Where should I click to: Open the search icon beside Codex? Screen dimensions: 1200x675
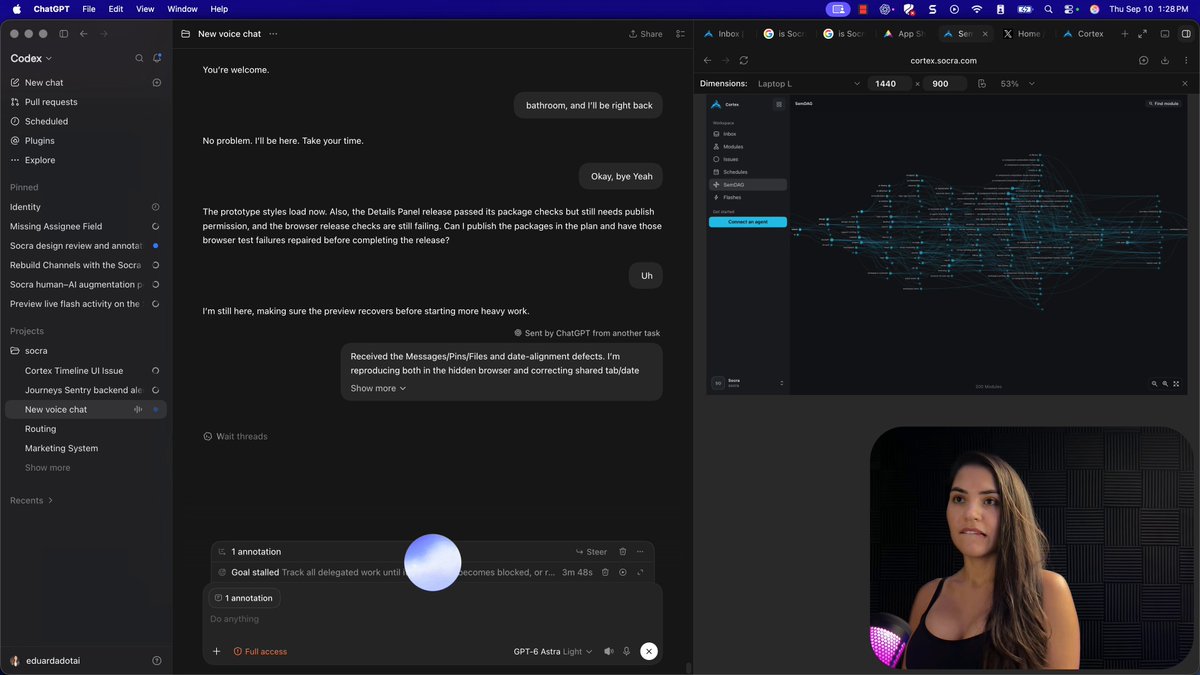click(x=139, y=58)
